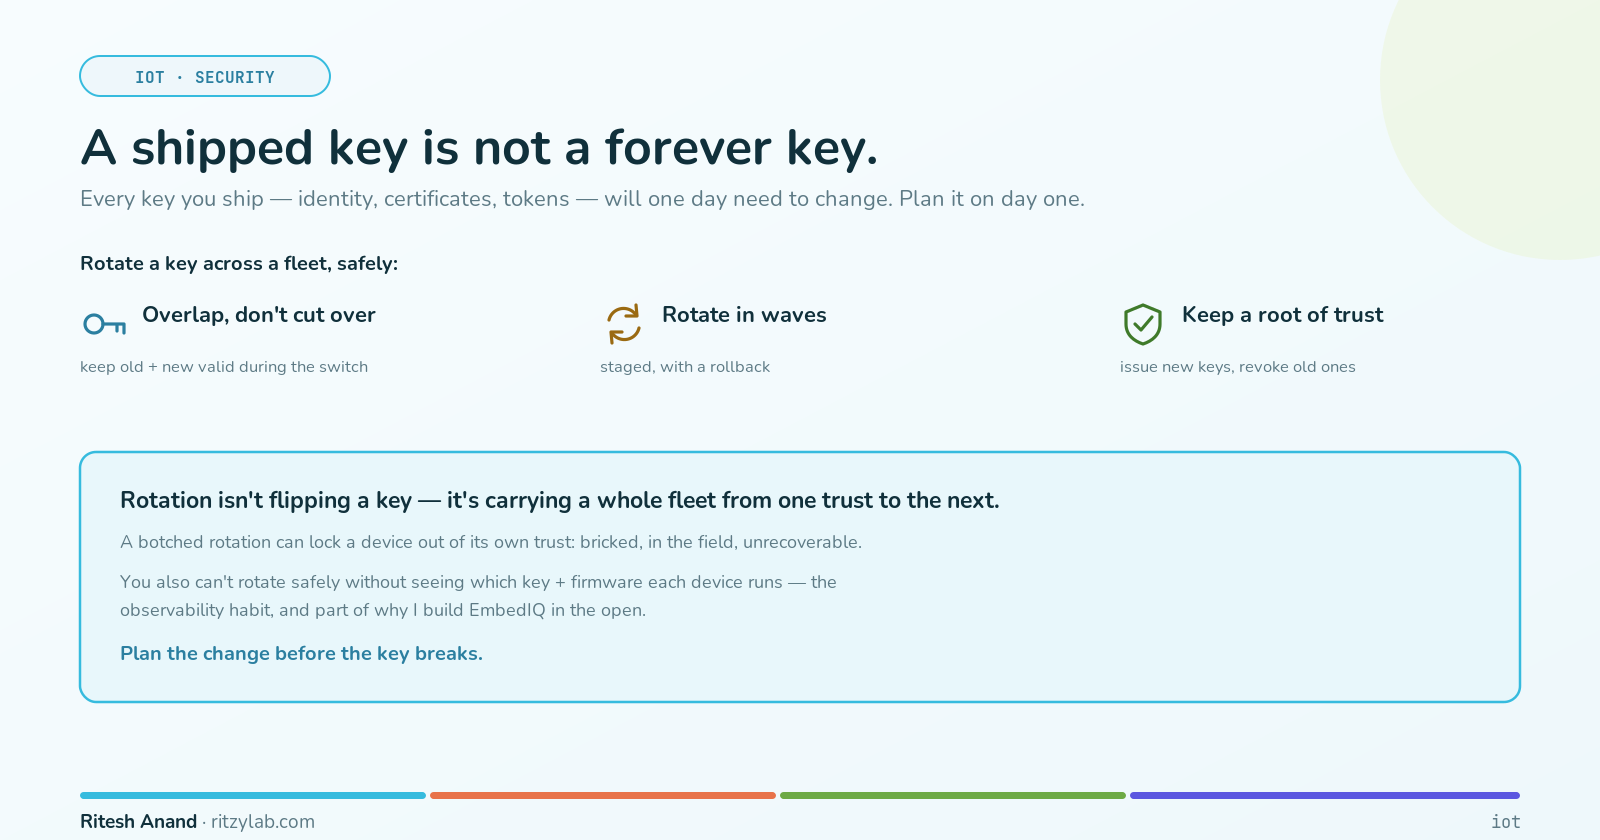This screenshot has width=1600, height=840.
Task: Click 'Plan the change before the key breaks.'
Action: [x=301, y=653]
